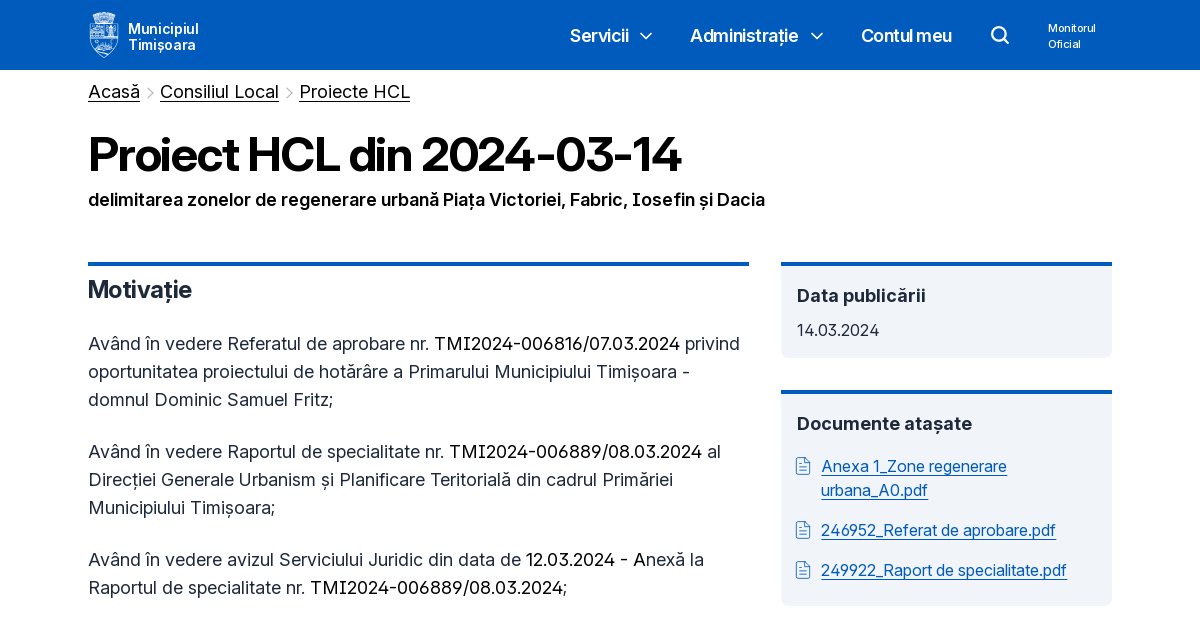Open 249922_Raport de specialitate.pdf

point(943,570)
